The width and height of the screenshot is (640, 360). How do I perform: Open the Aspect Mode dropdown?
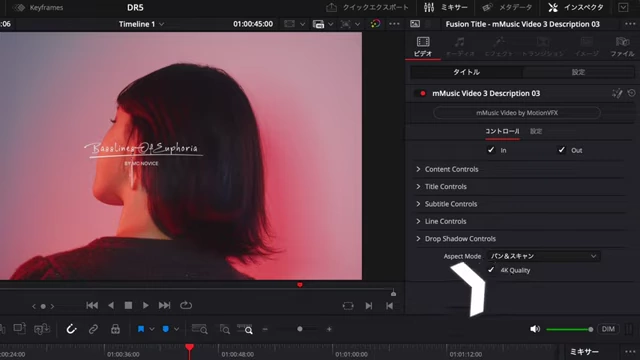(x=543, y=256)
